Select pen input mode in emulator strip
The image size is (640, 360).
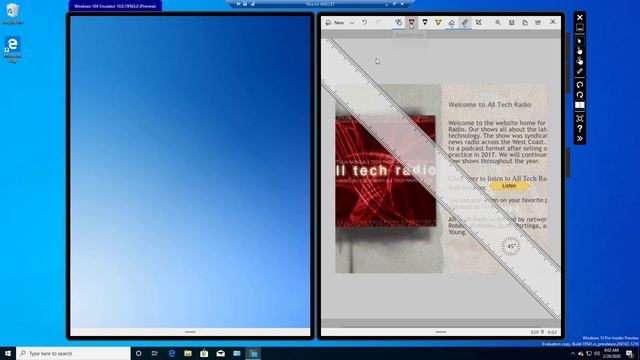[x=580, y=71]
